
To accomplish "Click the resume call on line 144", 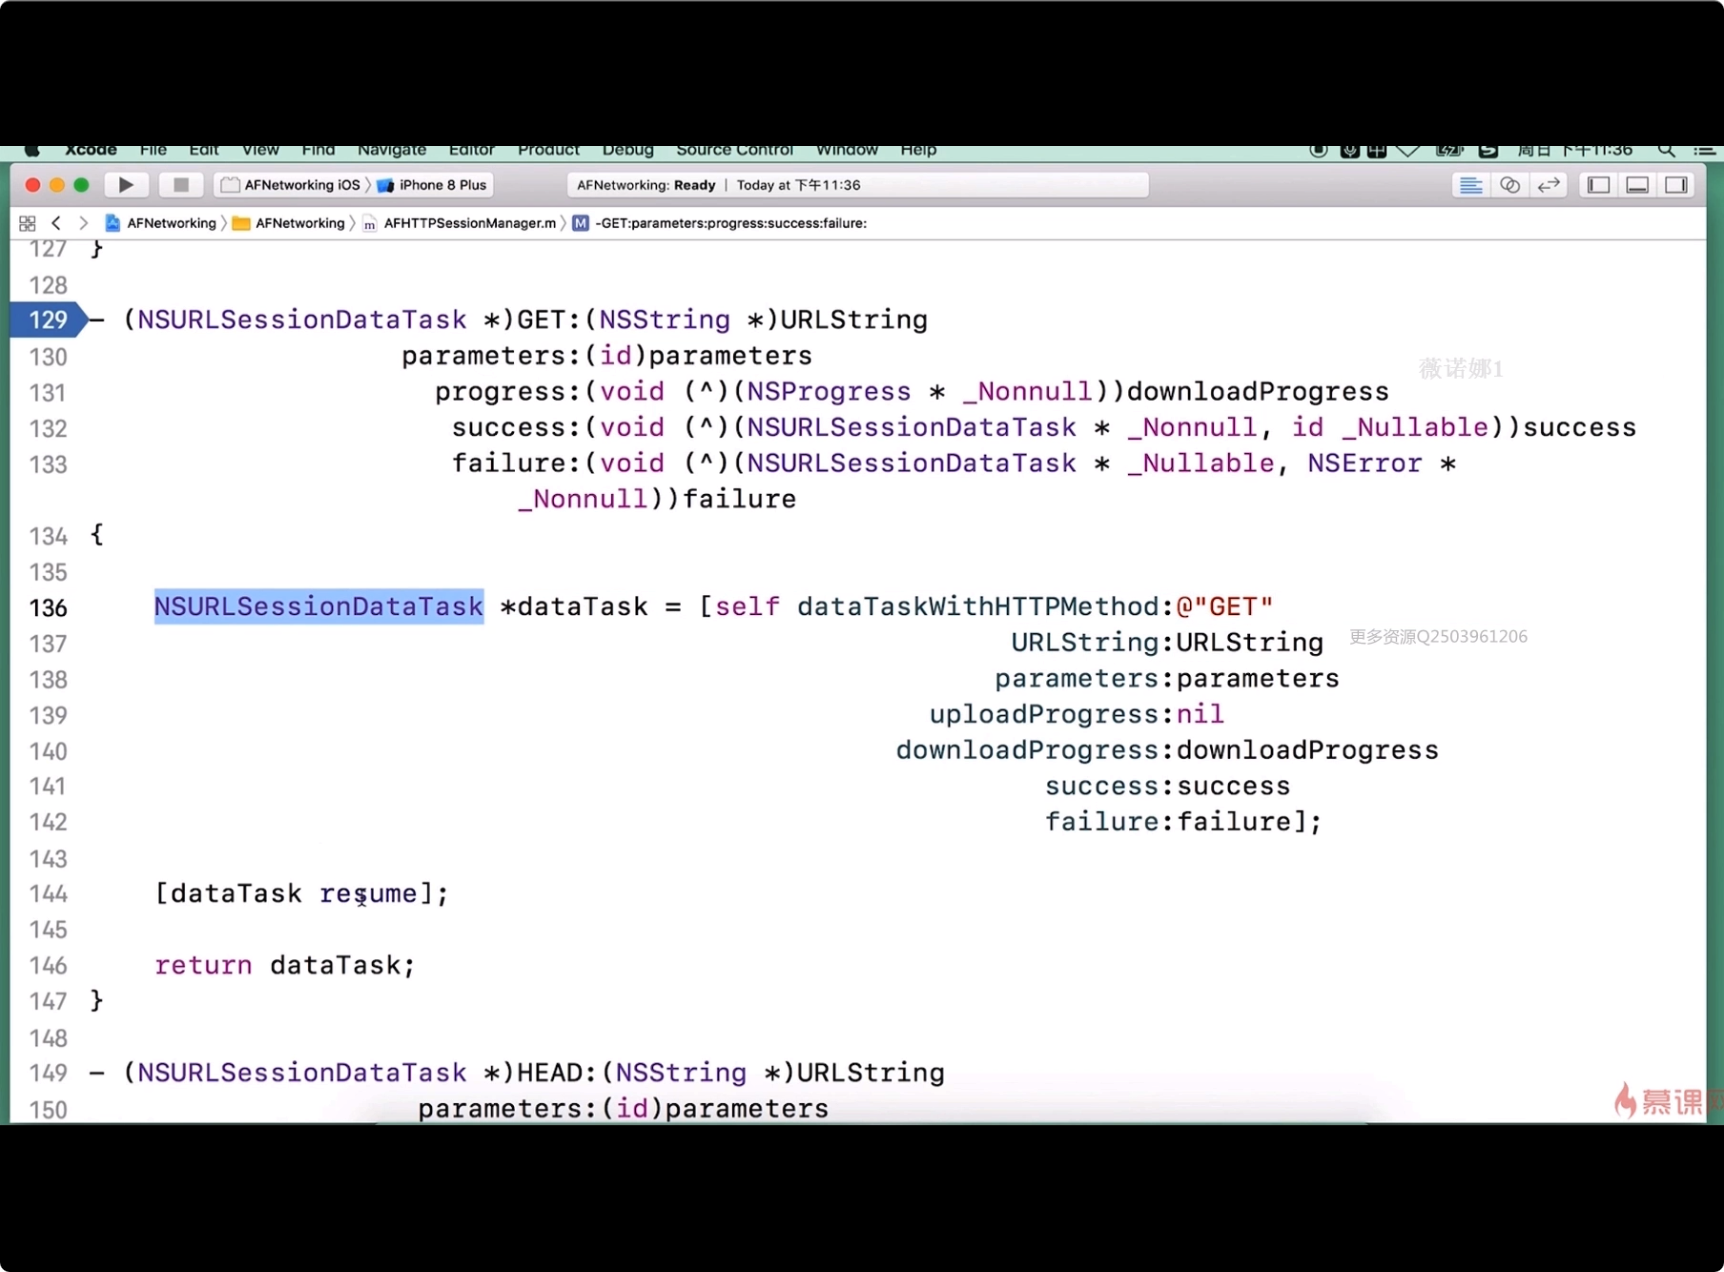I will click(x=368, y=893).
